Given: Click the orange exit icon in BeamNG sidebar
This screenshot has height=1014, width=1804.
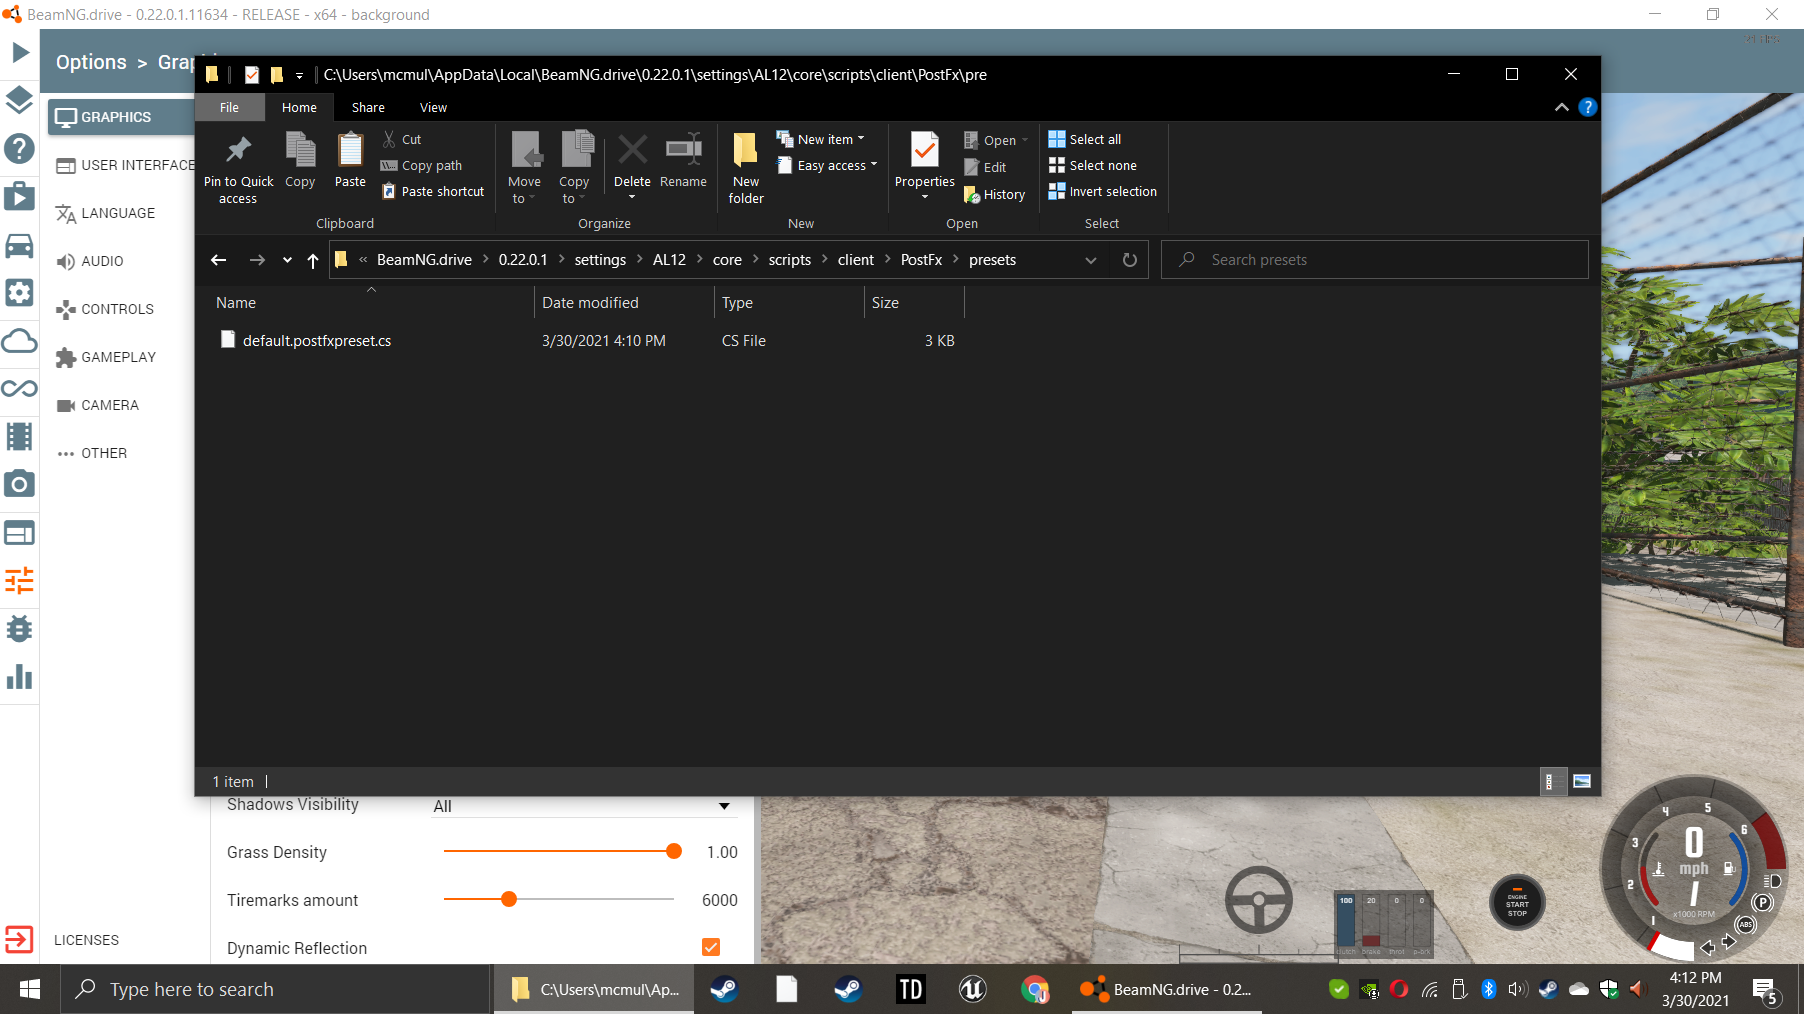Looking at the screenshot, I should pos(20,939).
